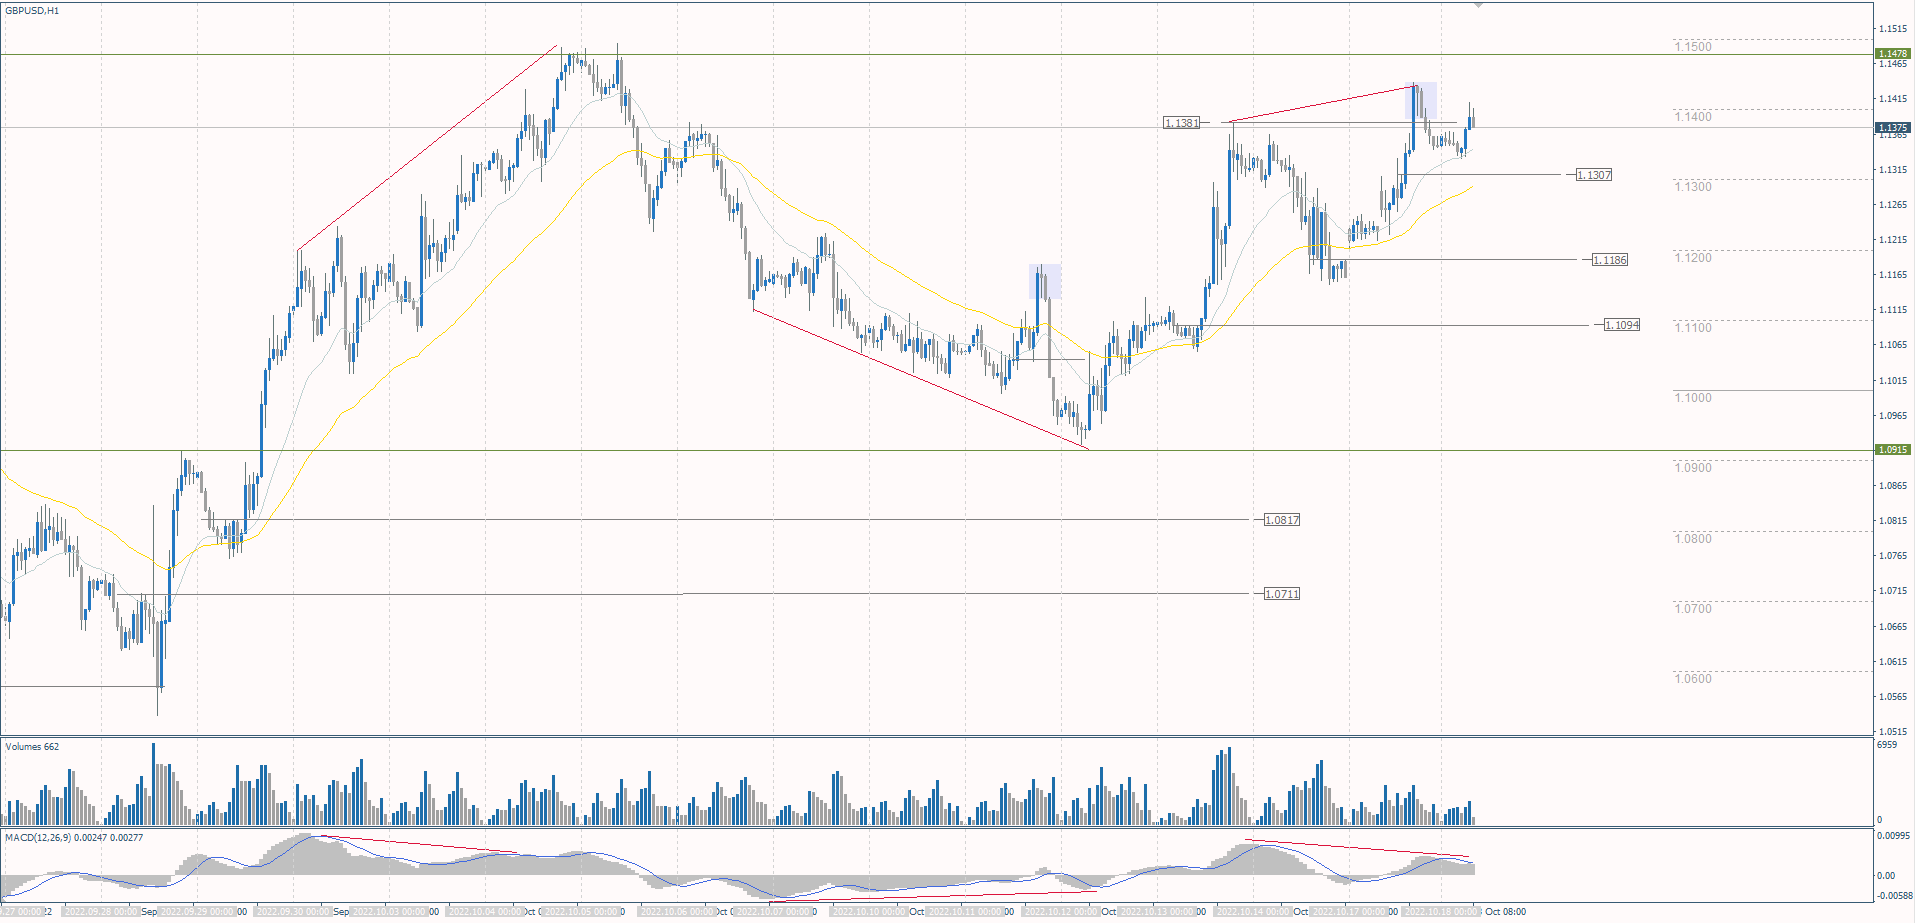Click the 0.00995 MACD scale value
The height and width of the screenshot is (923, 1915).
coord(1894,836)
